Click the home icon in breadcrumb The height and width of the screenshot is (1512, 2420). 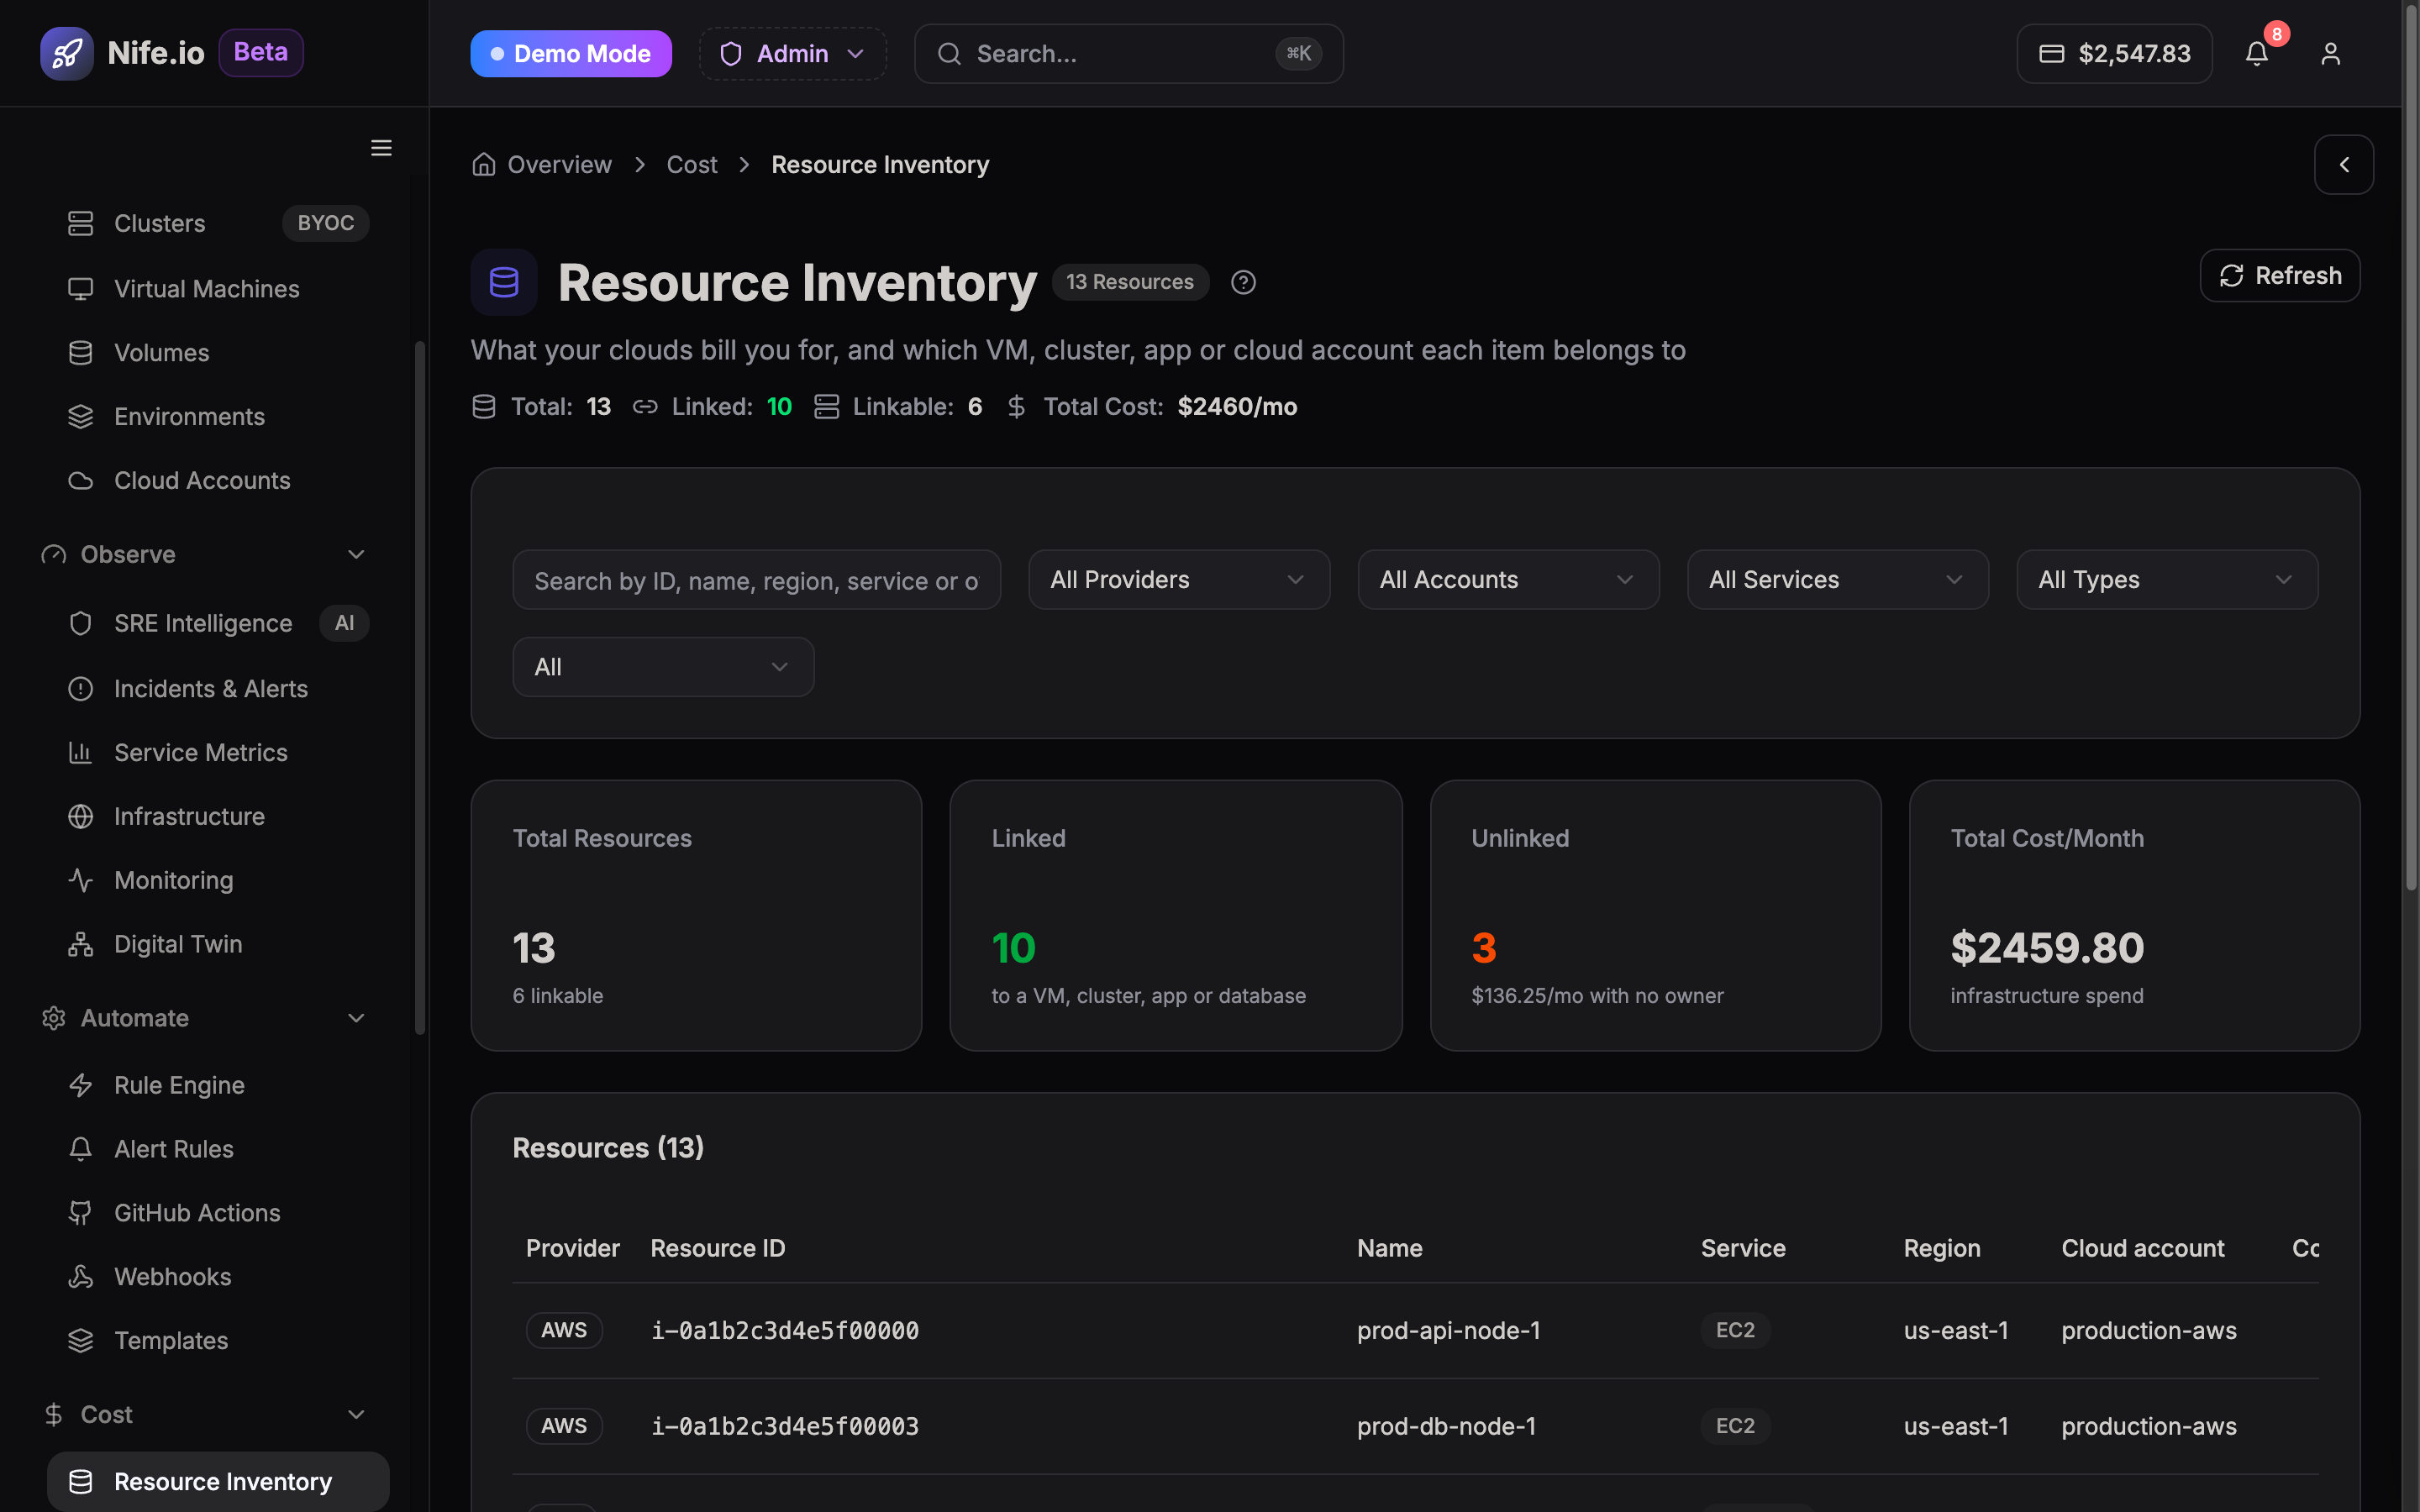[x=484, y=164]
